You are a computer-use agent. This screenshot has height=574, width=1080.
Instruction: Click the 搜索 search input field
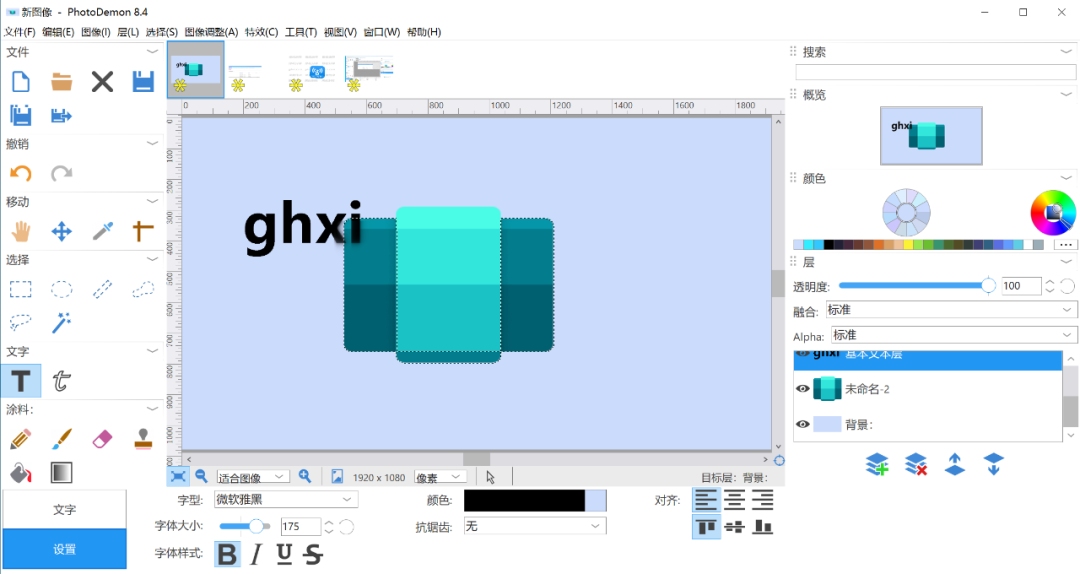935,72
